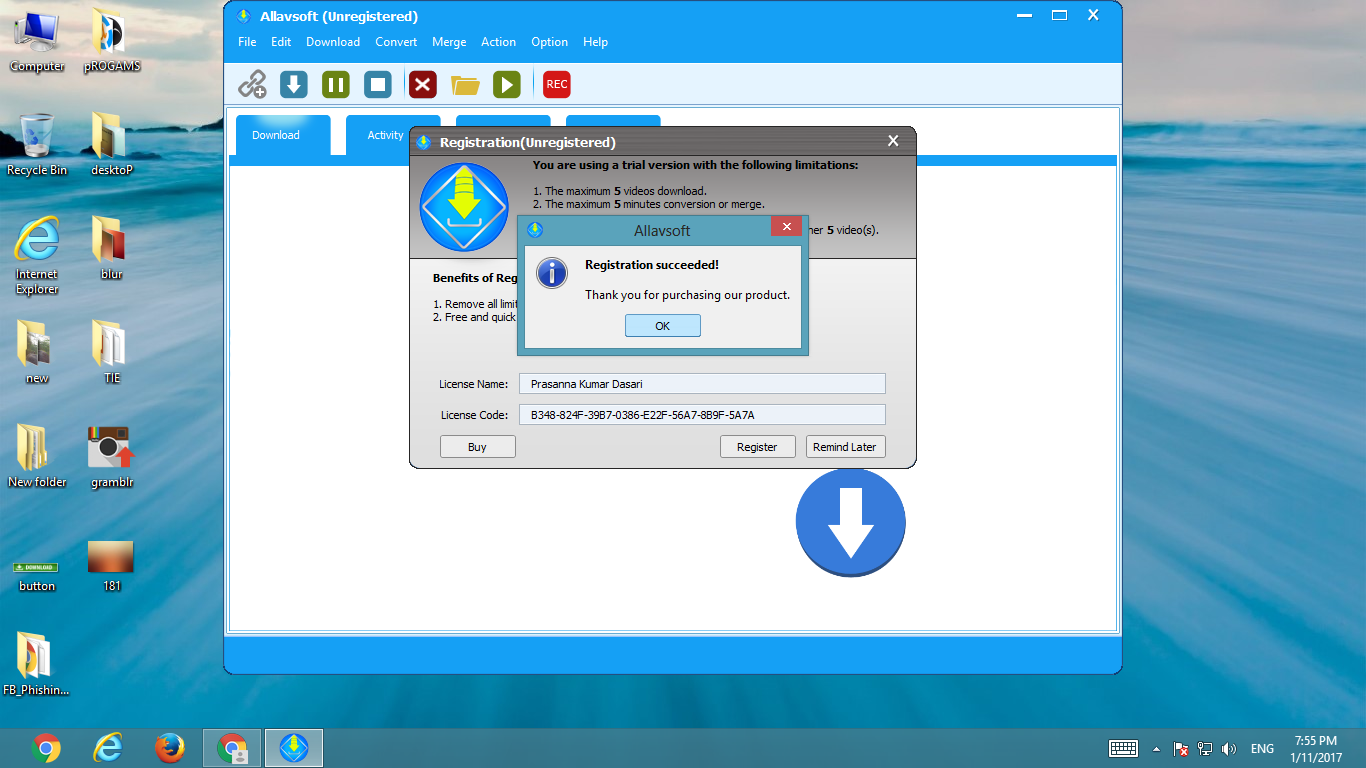Screen dimensions: 1366x768
Task: Start download with blue arrow icon
Action: click(294, 84)
